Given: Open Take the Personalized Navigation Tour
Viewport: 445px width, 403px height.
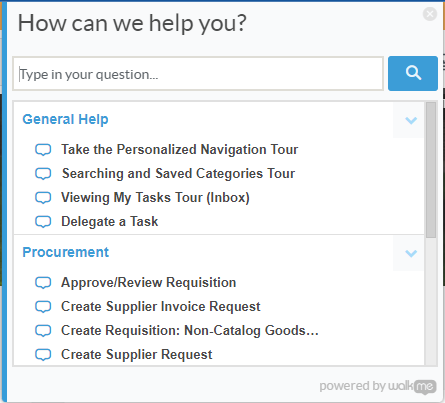Looking at the screenshot, I should [180, 149].
